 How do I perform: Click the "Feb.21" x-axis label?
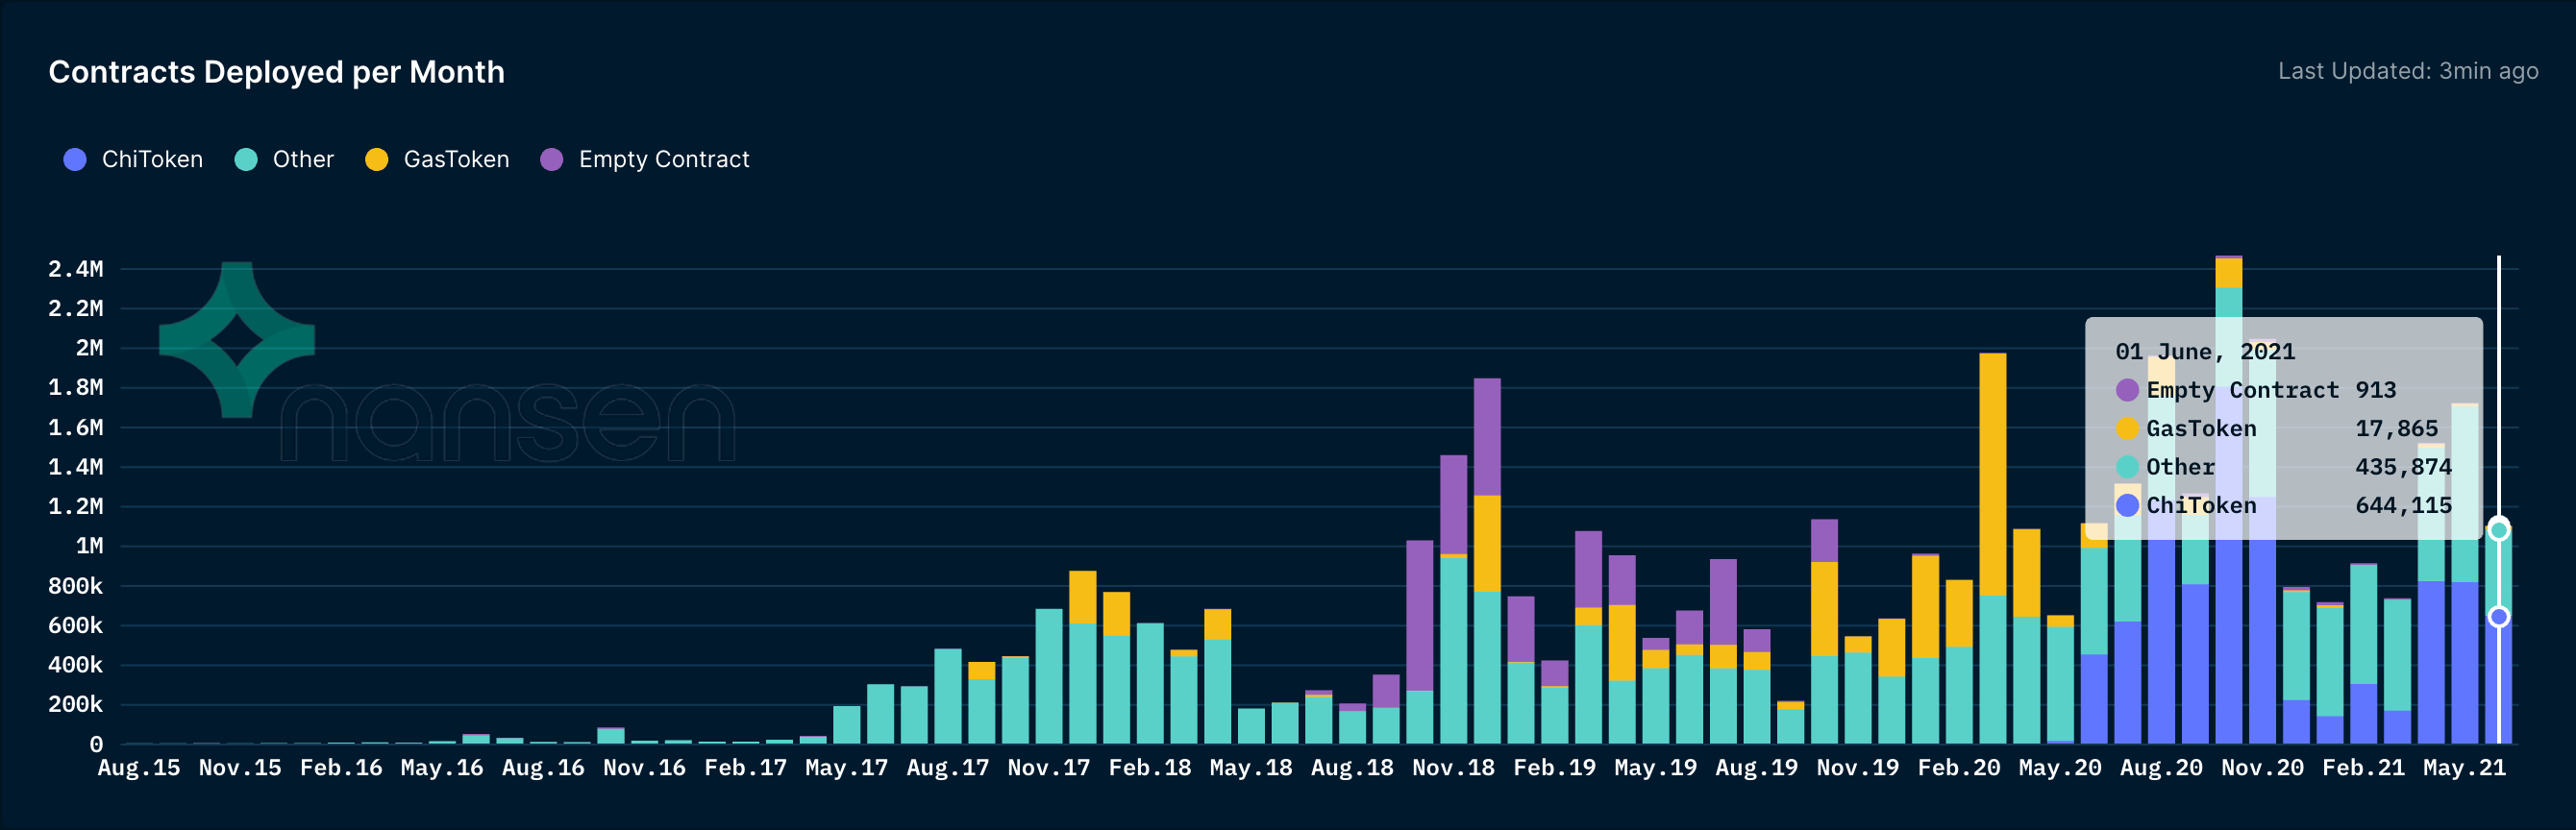(2364, 768)
